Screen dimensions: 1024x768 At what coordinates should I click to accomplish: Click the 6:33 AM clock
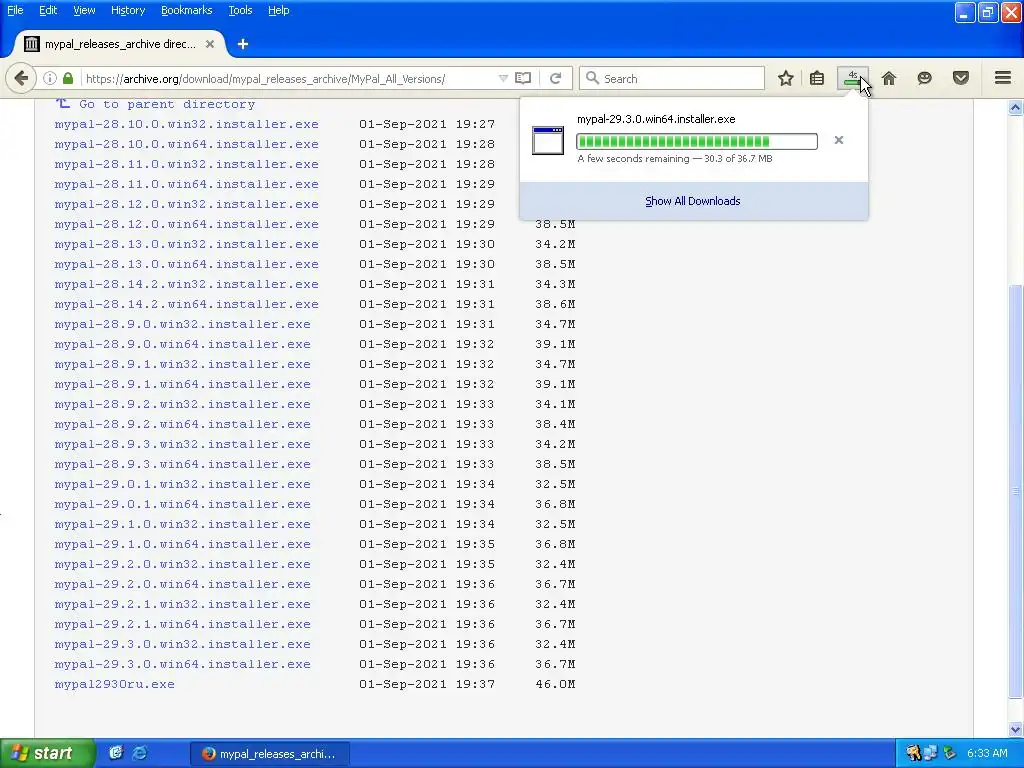[987, 754]
